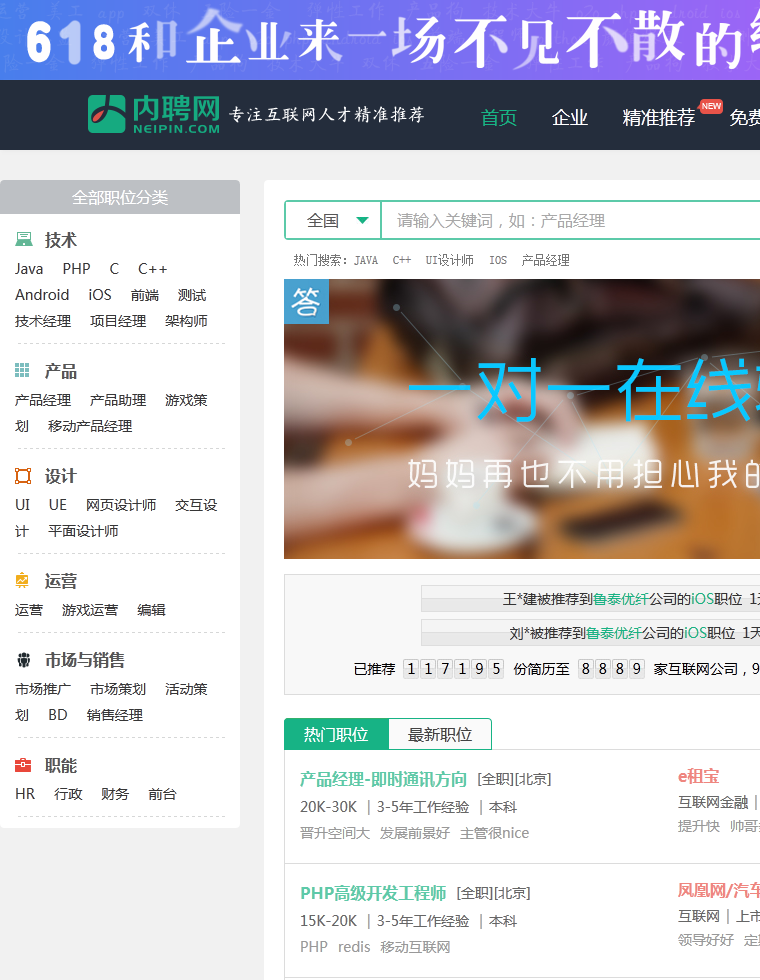Open the 网页设计师 job category

[121, 505]
